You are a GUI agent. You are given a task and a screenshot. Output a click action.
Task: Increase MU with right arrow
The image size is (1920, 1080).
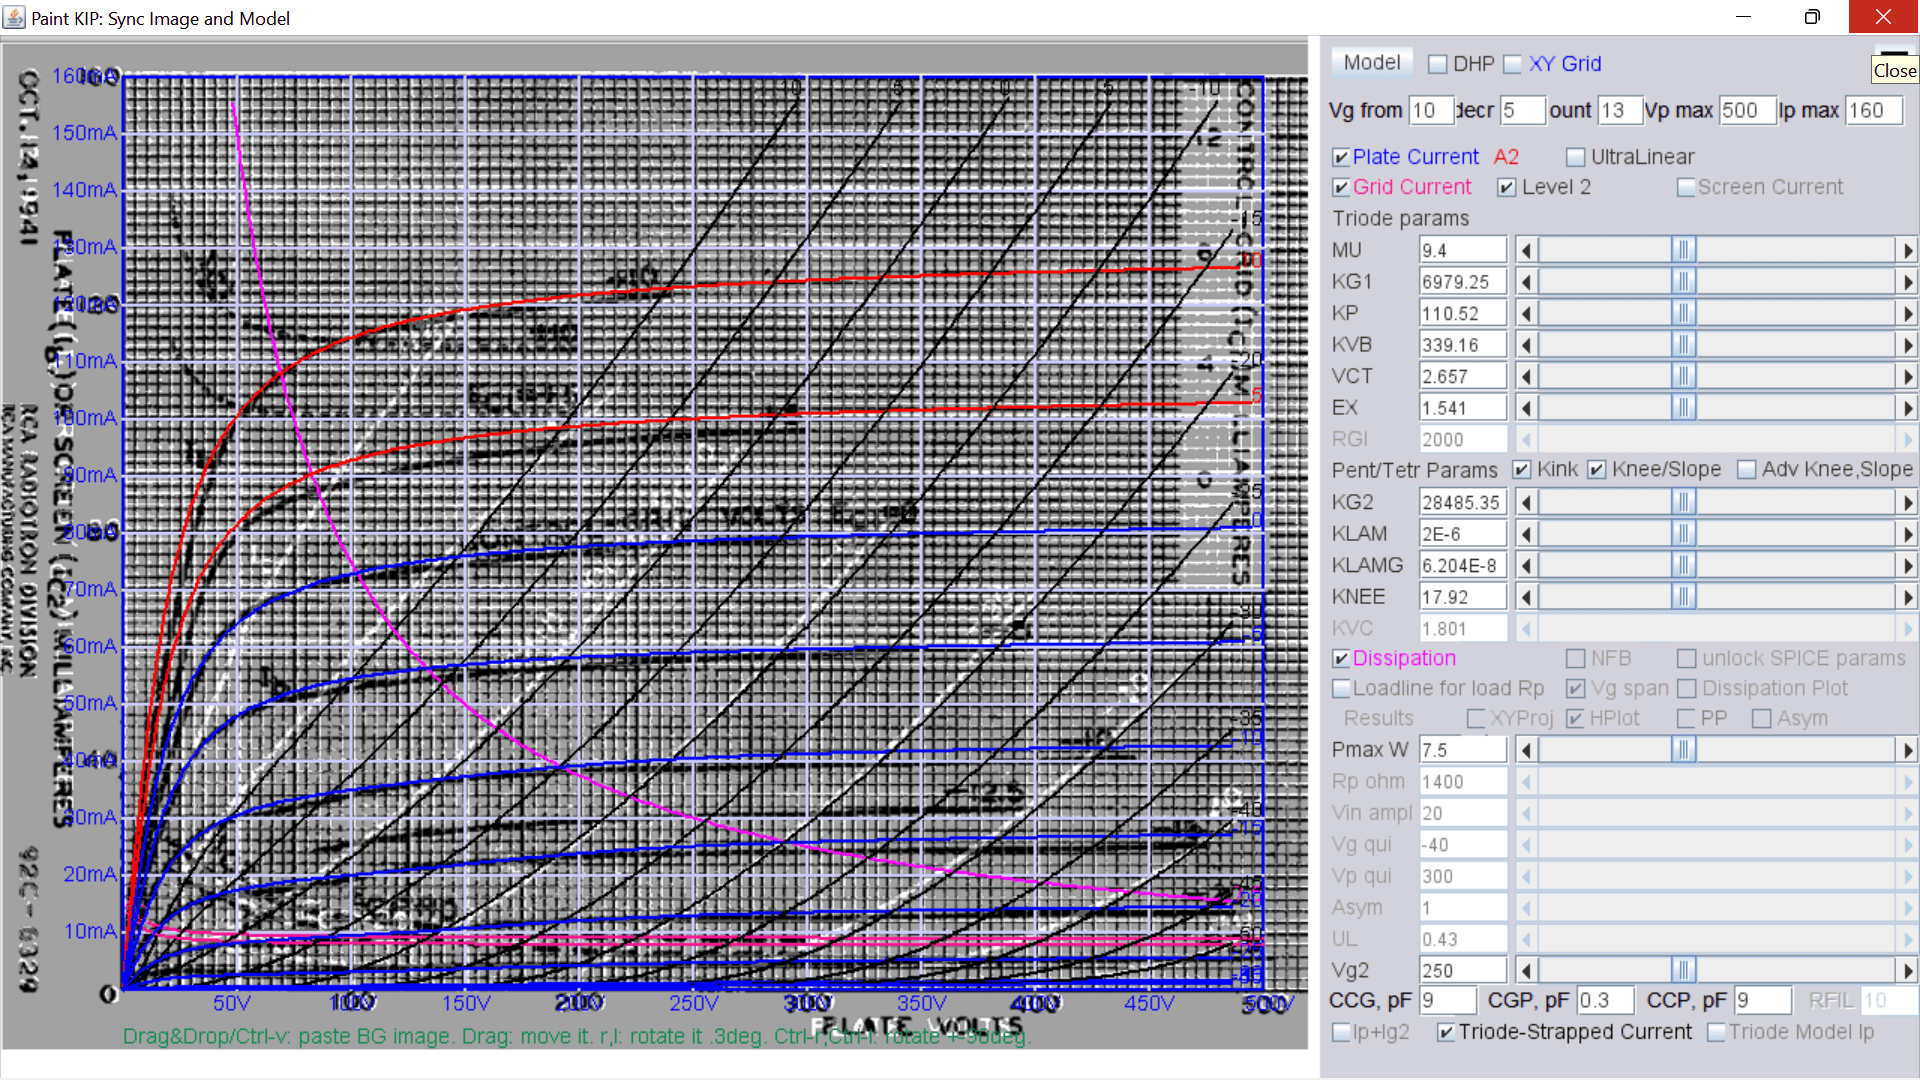[1907, 250]
